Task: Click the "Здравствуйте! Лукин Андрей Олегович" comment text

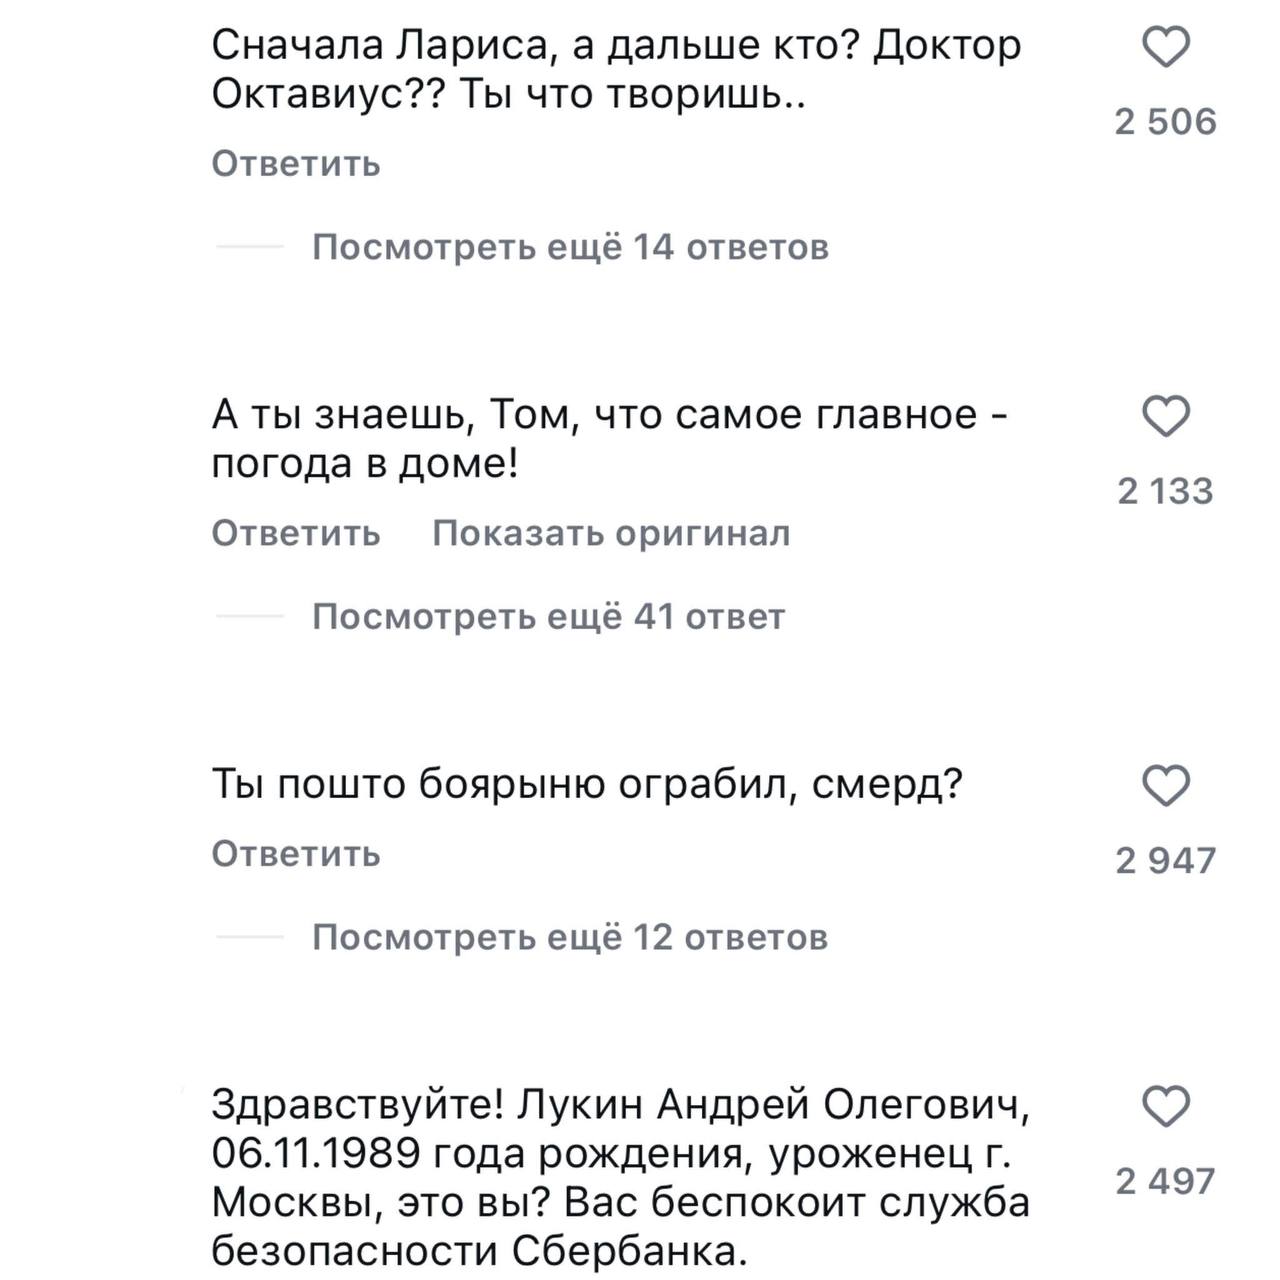Action: 620,1178
